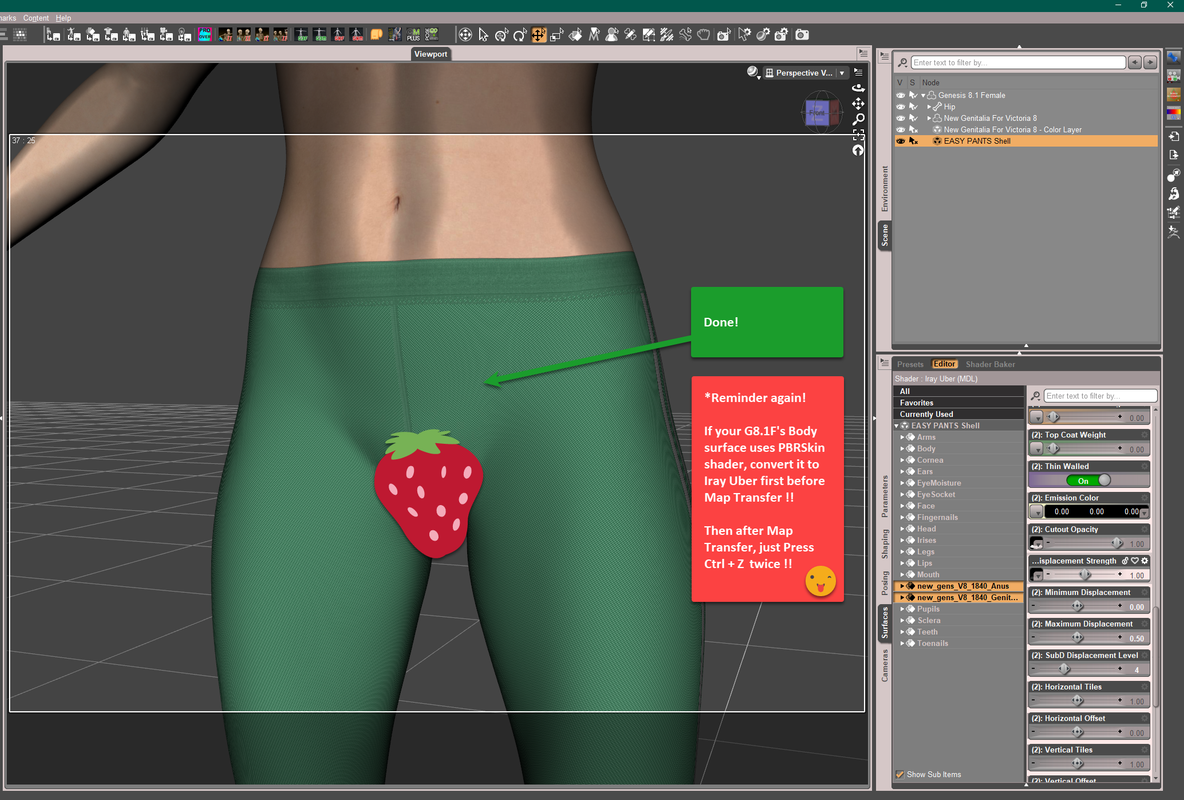Switch Thin Walled toggle off
Image resolution: width=1184 pixels, height=800 pixels.
(x=1088, y=480)
